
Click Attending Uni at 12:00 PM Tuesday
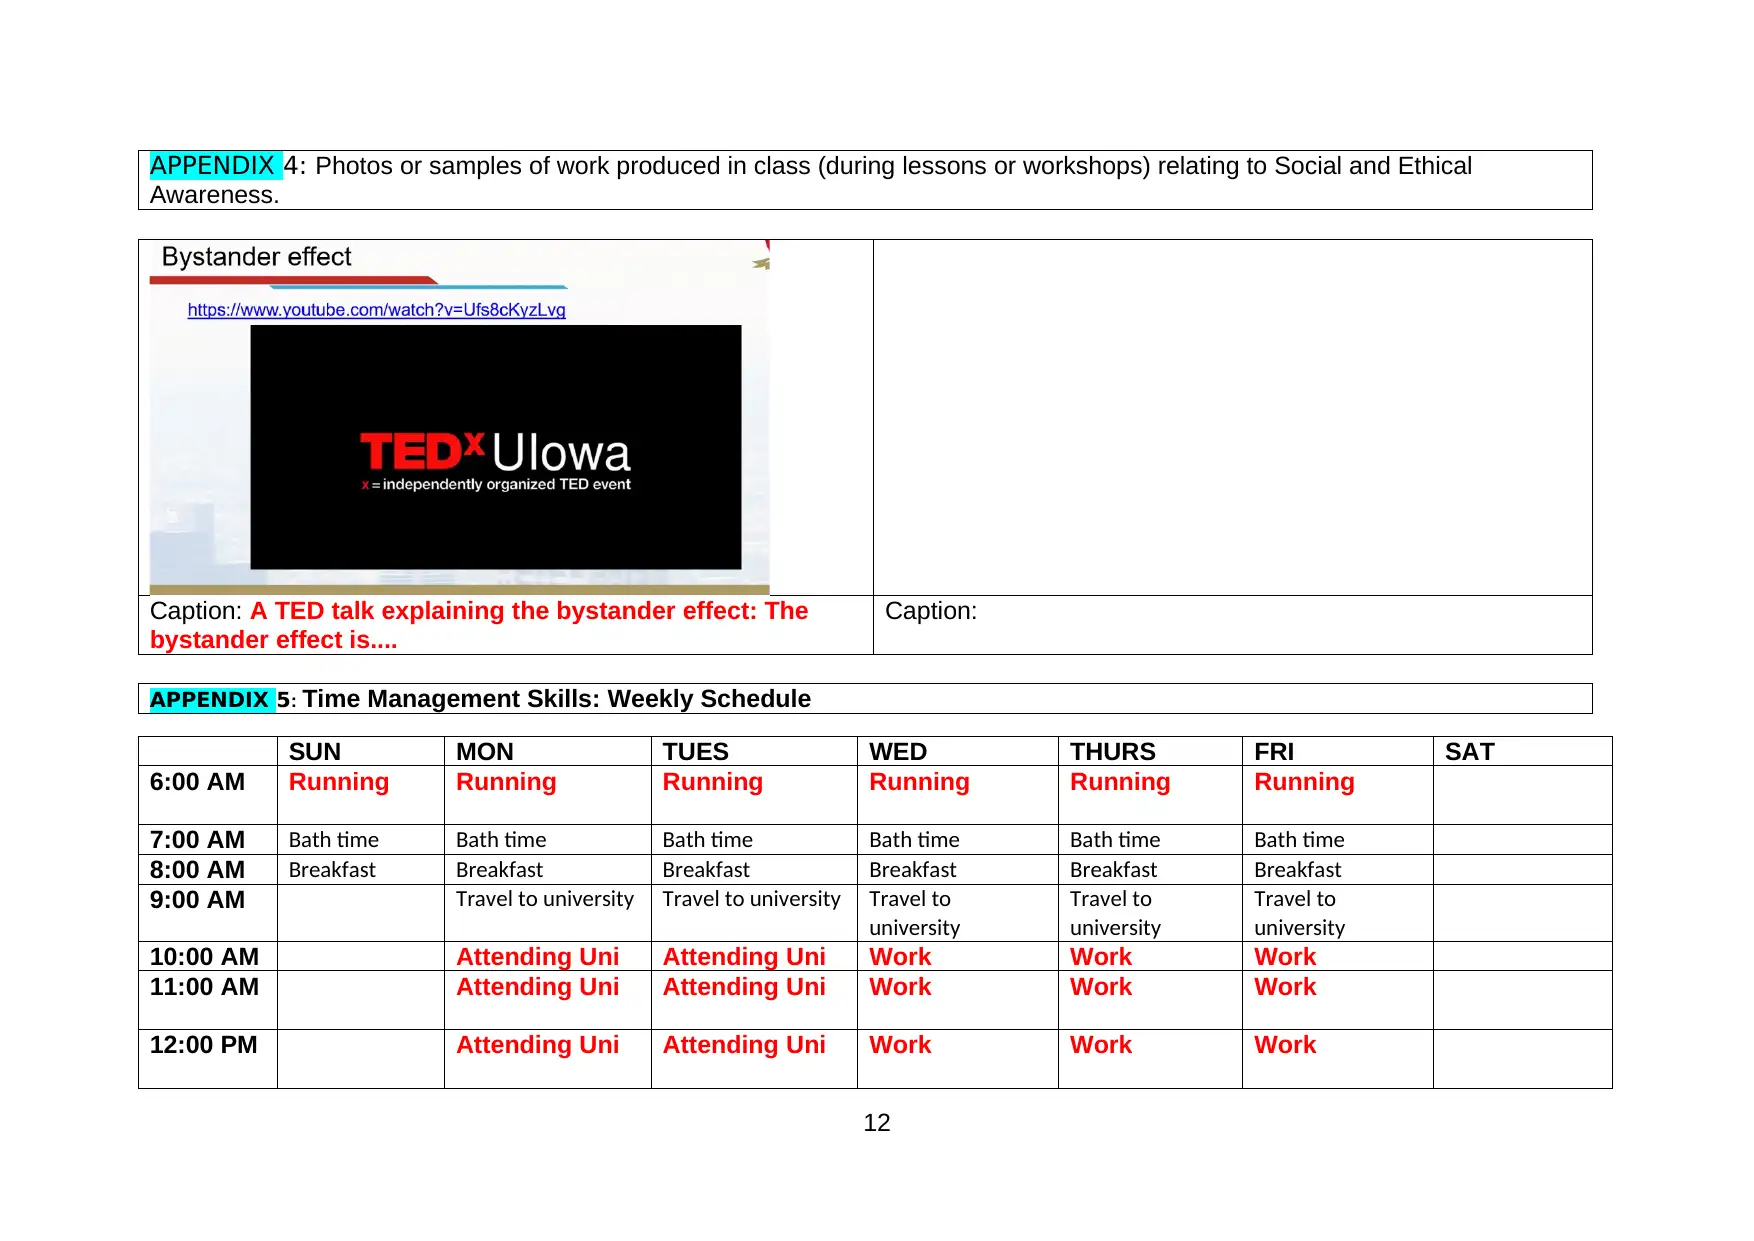(744, 1045)
